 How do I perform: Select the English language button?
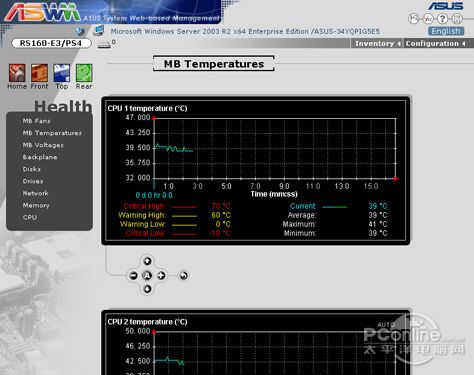446,31
